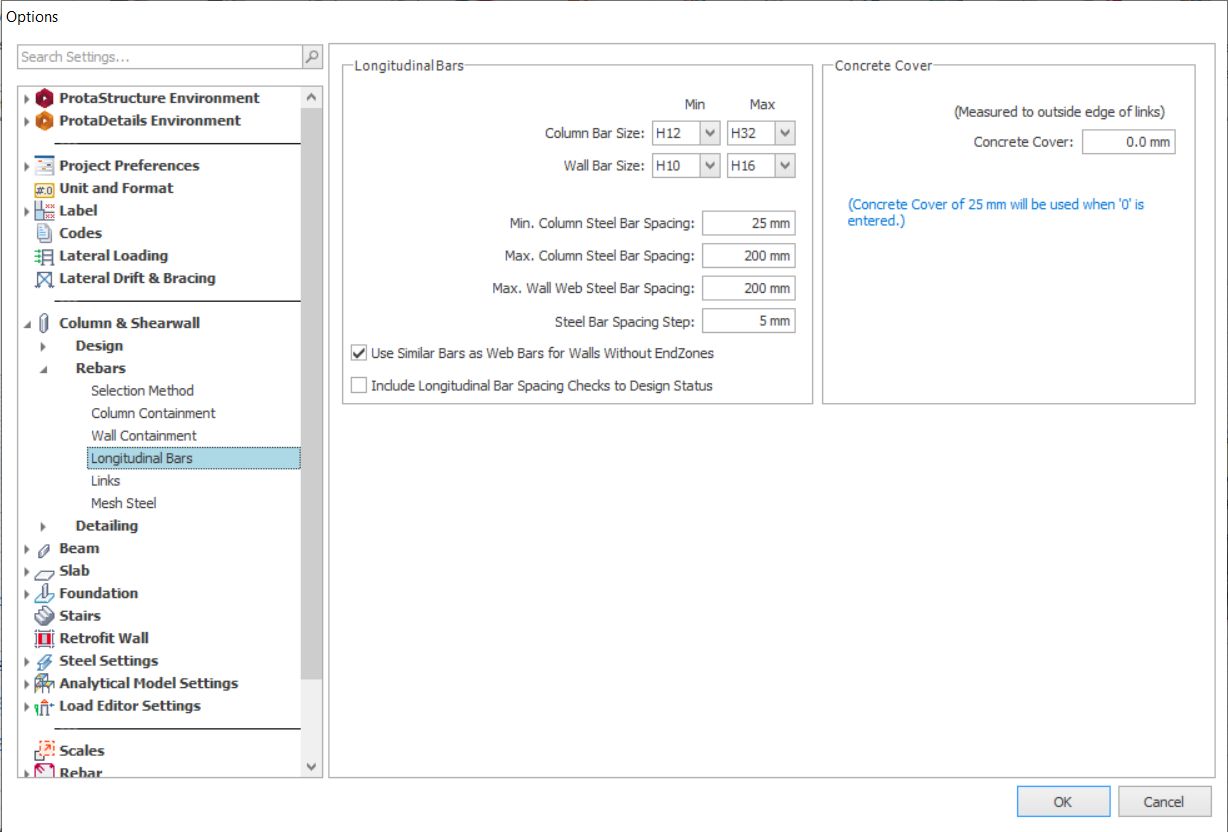Click the search magnifier icon

point(312,58)
